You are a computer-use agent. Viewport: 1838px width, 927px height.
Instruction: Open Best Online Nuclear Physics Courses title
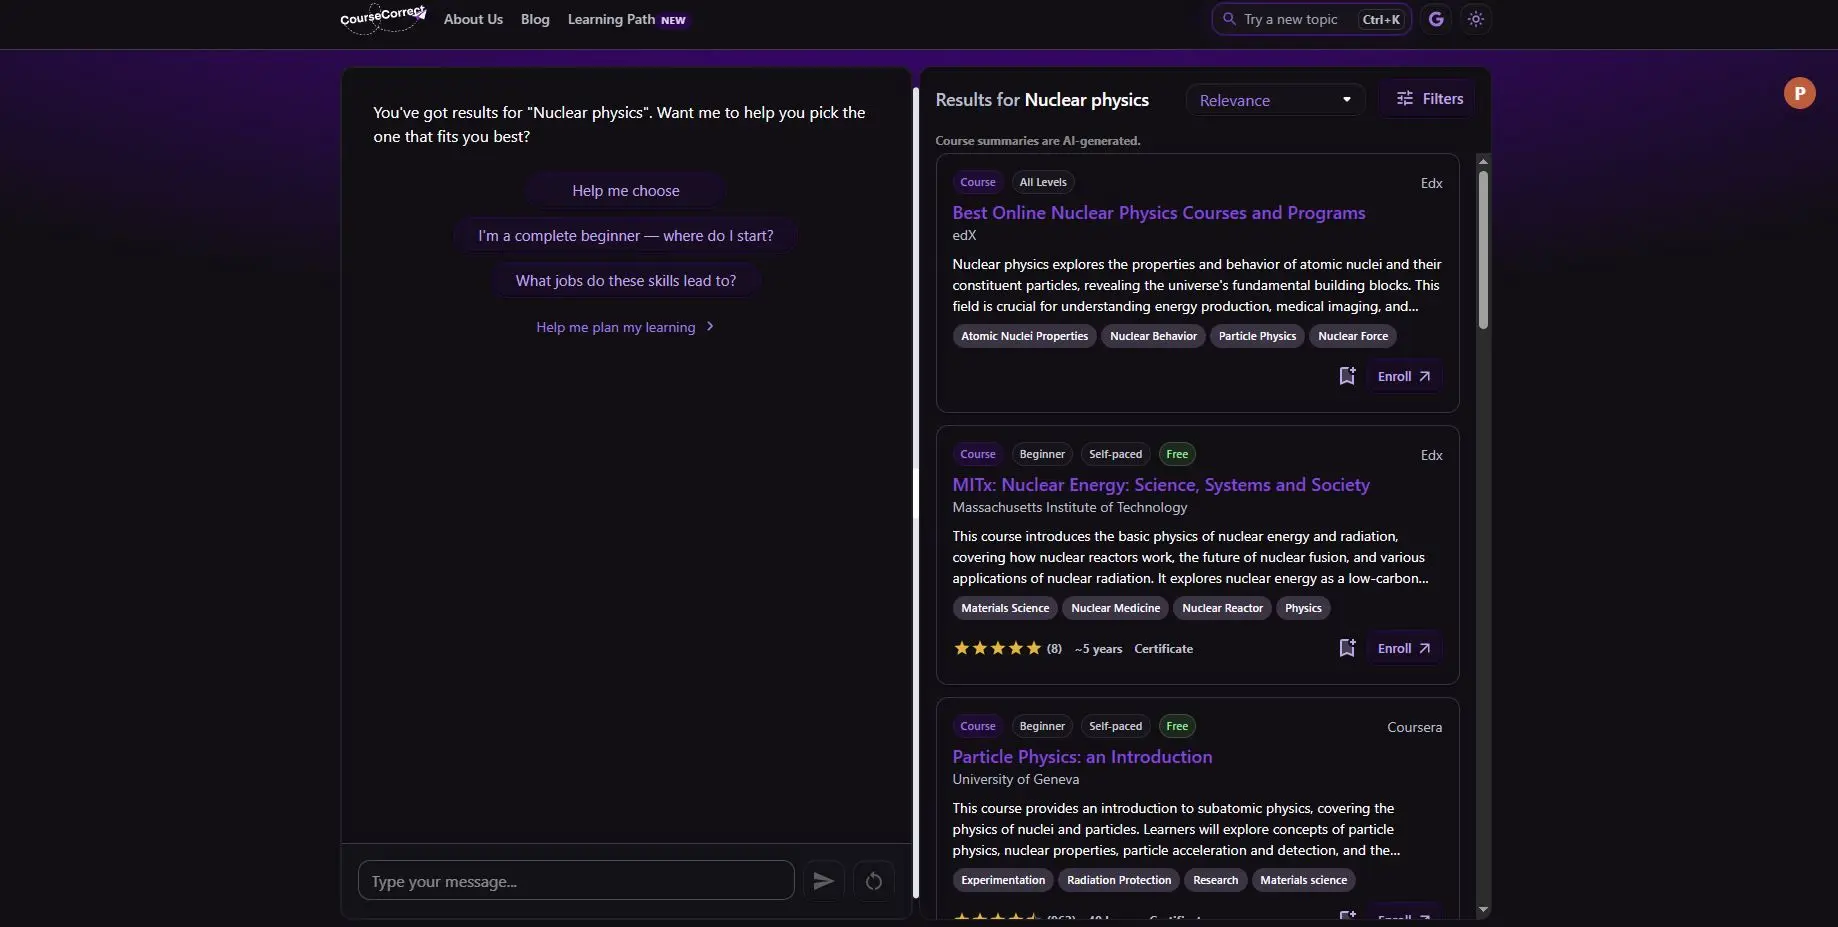tap(1158, 213)
